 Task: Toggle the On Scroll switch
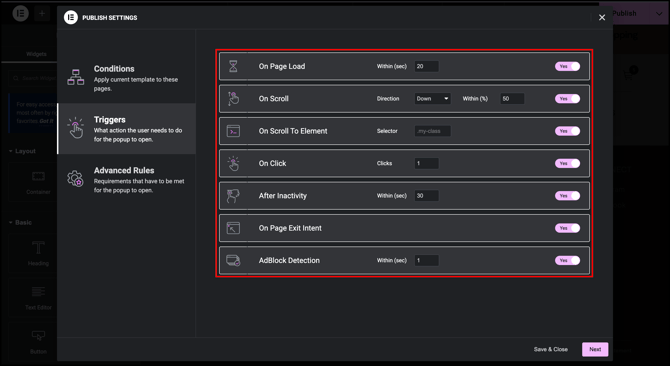(x=567, y=99)
